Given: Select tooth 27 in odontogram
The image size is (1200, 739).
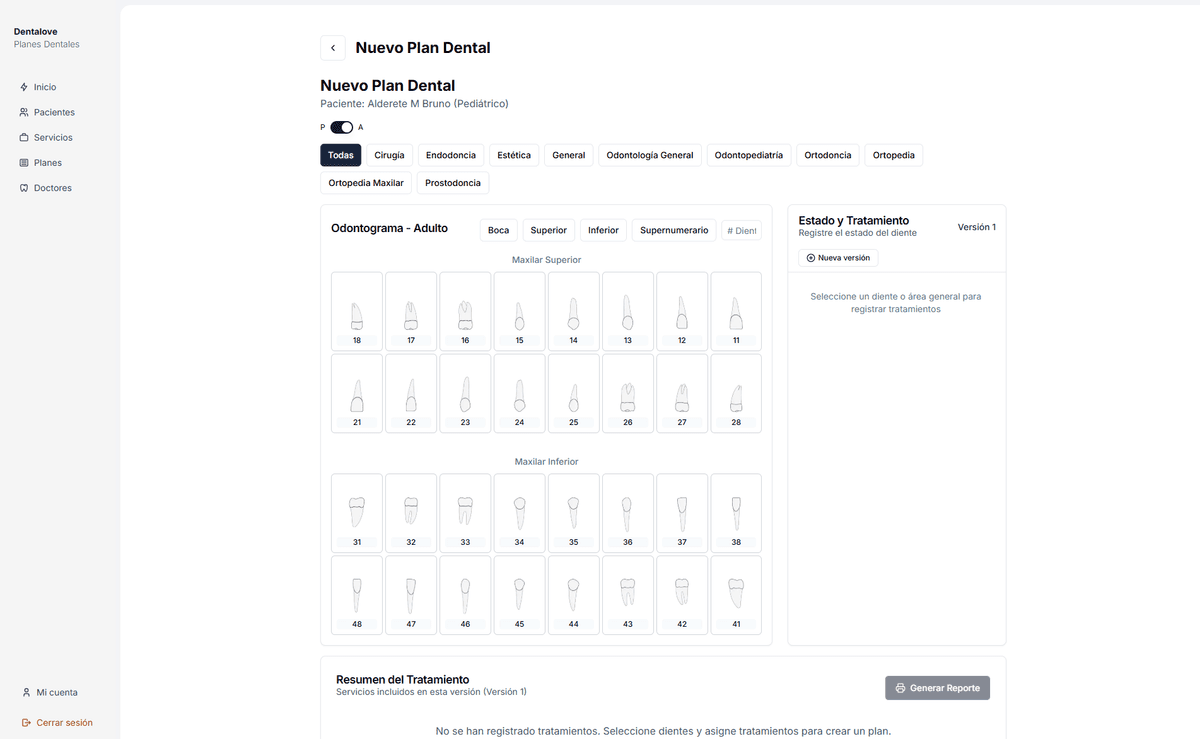Looking at the screenshot, I should pyautogui.click(x=682, y=393).
